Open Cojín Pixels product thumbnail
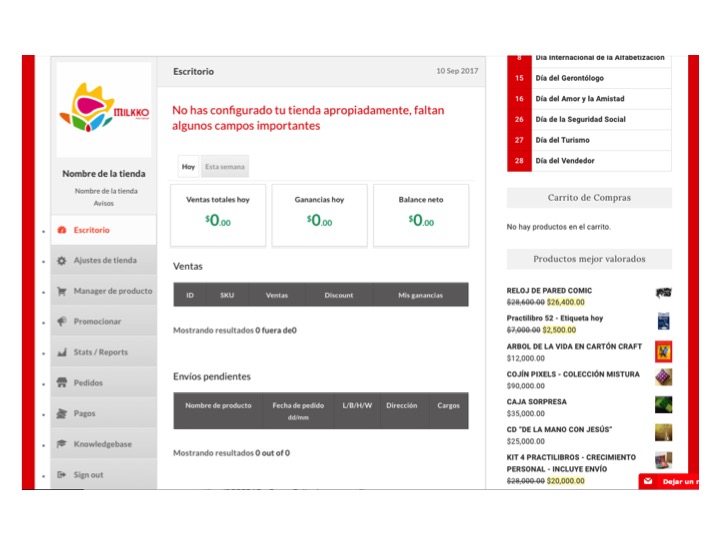 coord(664,377)
